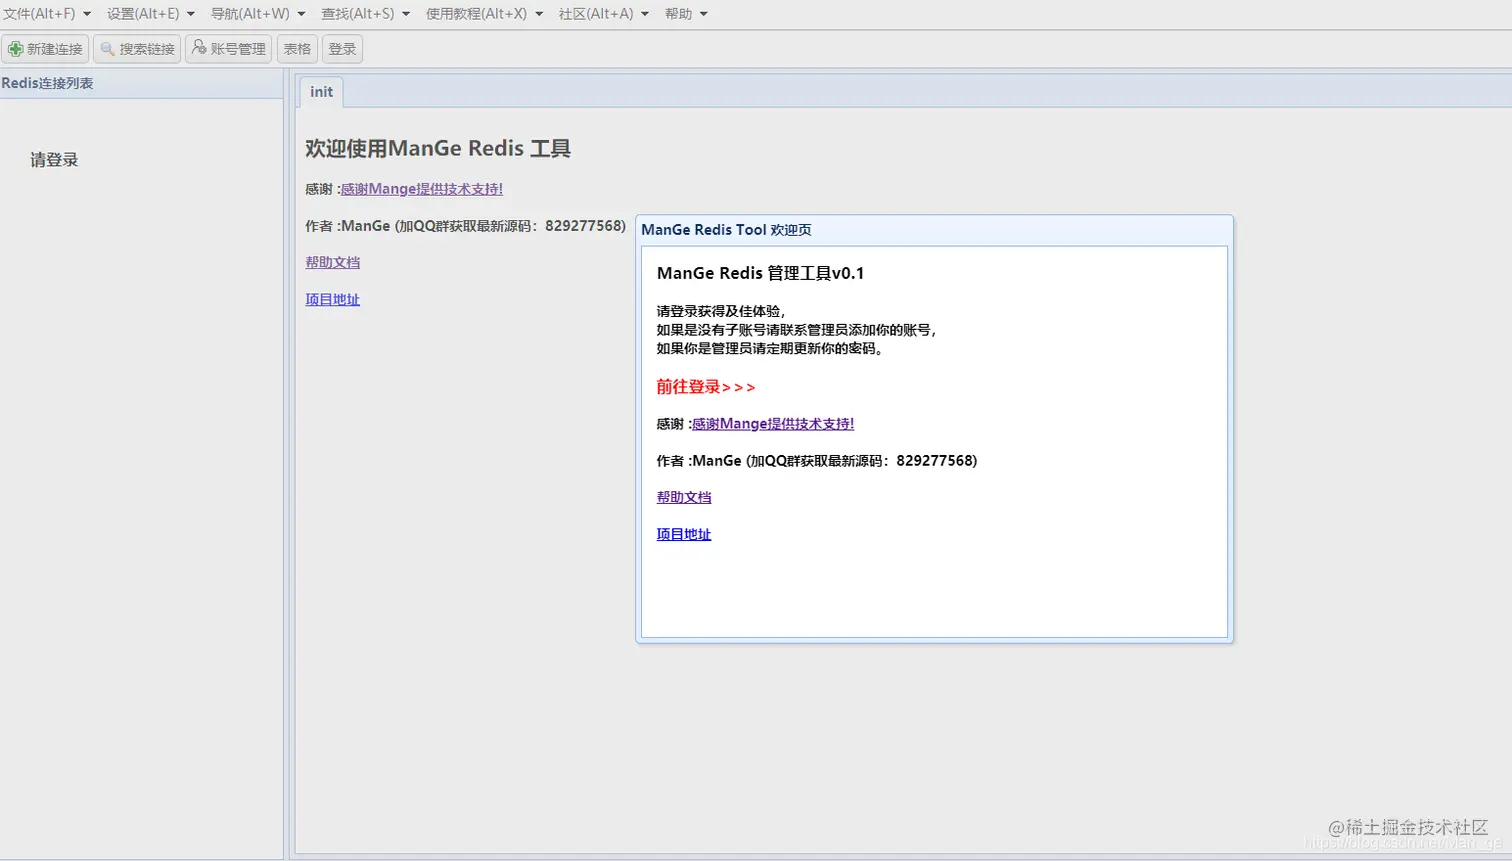
Task: Click red 前往登录>>> link in popup
Action: coord(706,387)
